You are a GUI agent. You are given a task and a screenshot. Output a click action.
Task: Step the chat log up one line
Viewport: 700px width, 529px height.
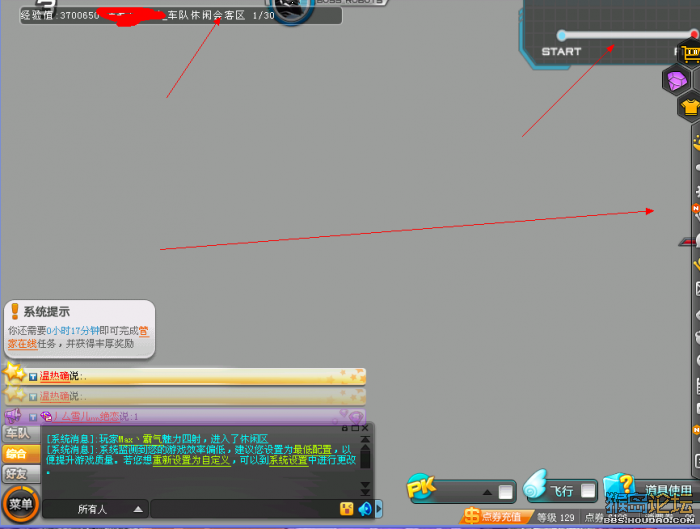[x=365, y=446]
